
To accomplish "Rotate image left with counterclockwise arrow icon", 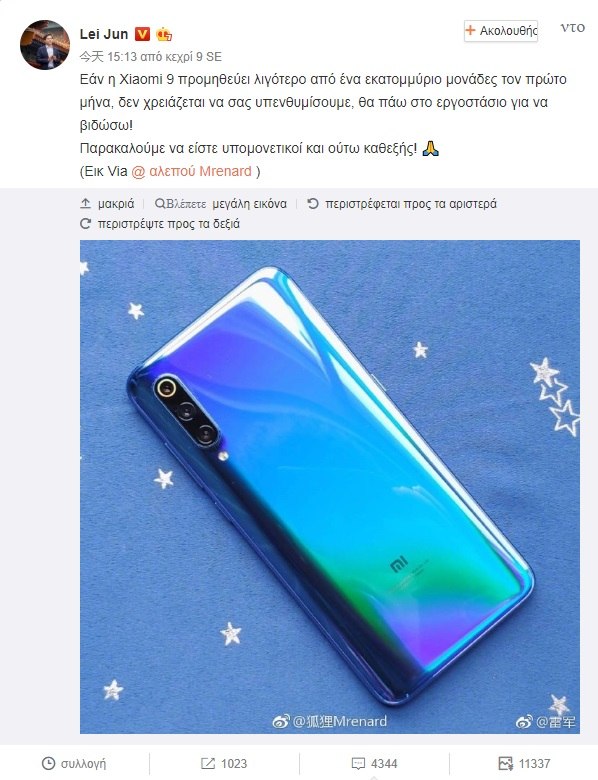I will coord(312,203).
